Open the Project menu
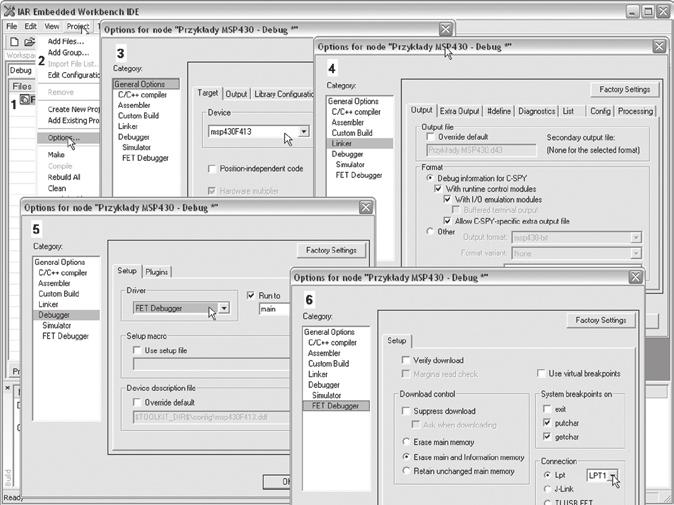This screenshot has width=674, height=505. click(77, 26)
